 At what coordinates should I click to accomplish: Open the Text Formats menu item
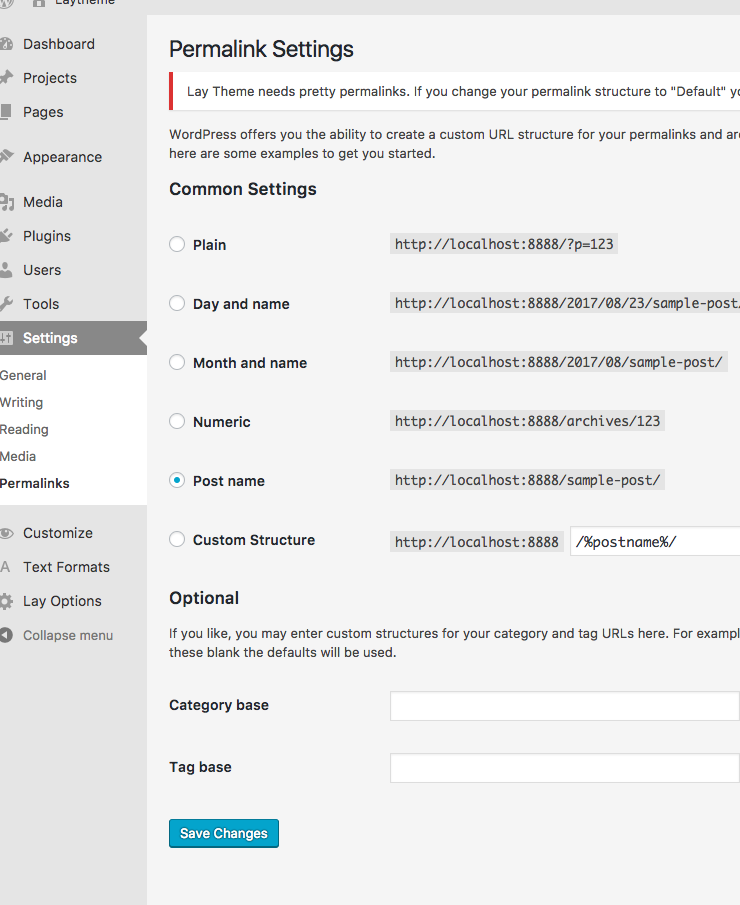[66, 567]
